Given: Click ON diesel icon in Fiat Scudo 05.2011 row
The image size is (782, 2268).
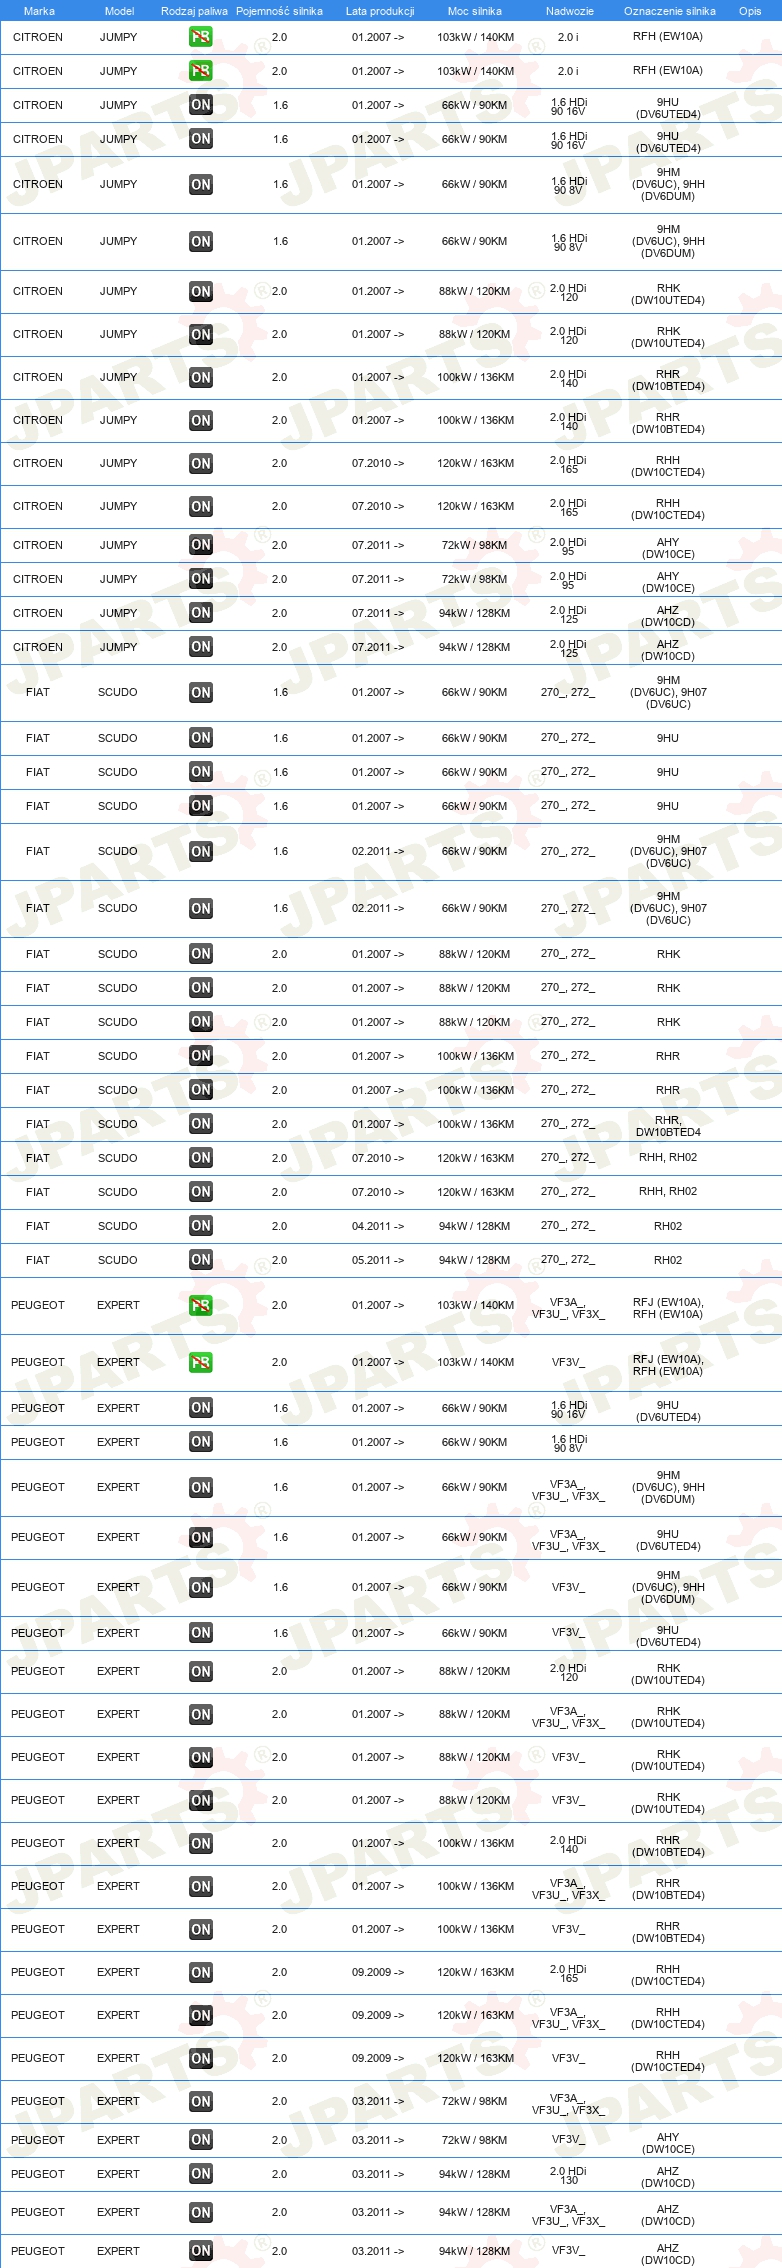Looking at the screenshot, I should pos(201,1260).
